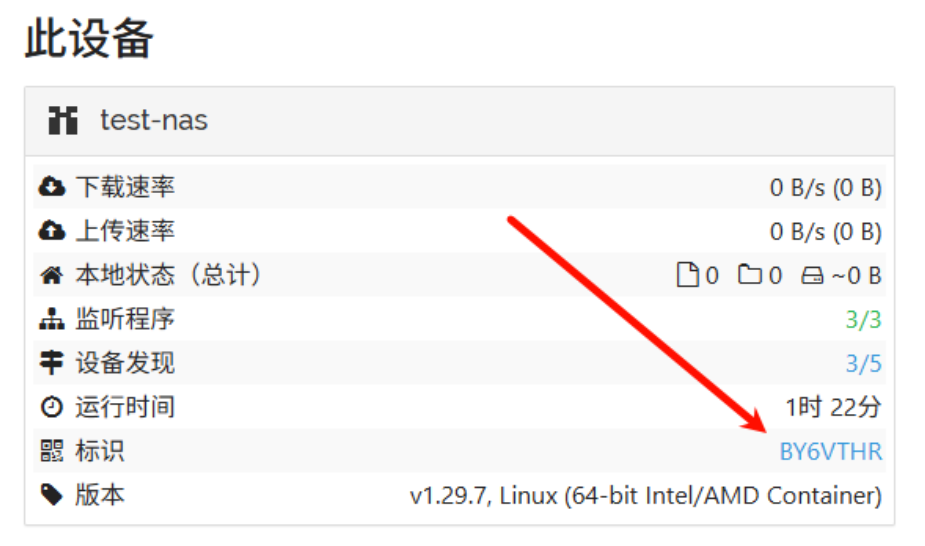Image resolution: width=925 pixels, height=546 pixels.
Task: Click the folder count icon
Action: pos(749,275)
